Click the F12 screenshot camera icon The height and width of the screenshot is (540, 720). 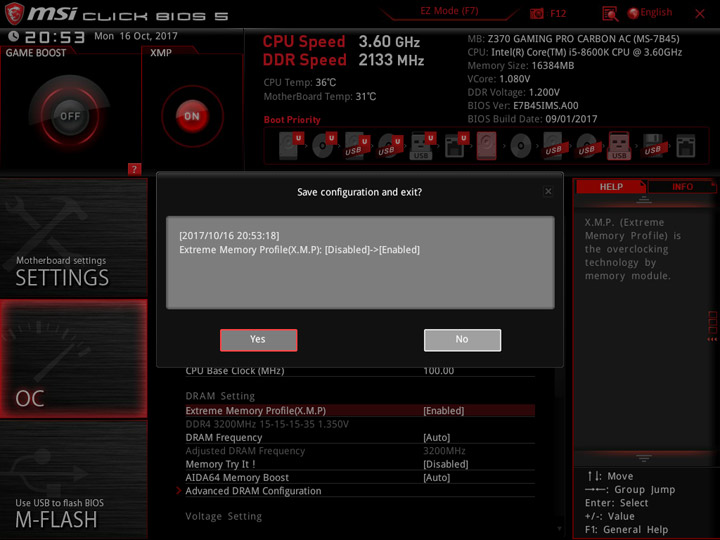[536, 13]
